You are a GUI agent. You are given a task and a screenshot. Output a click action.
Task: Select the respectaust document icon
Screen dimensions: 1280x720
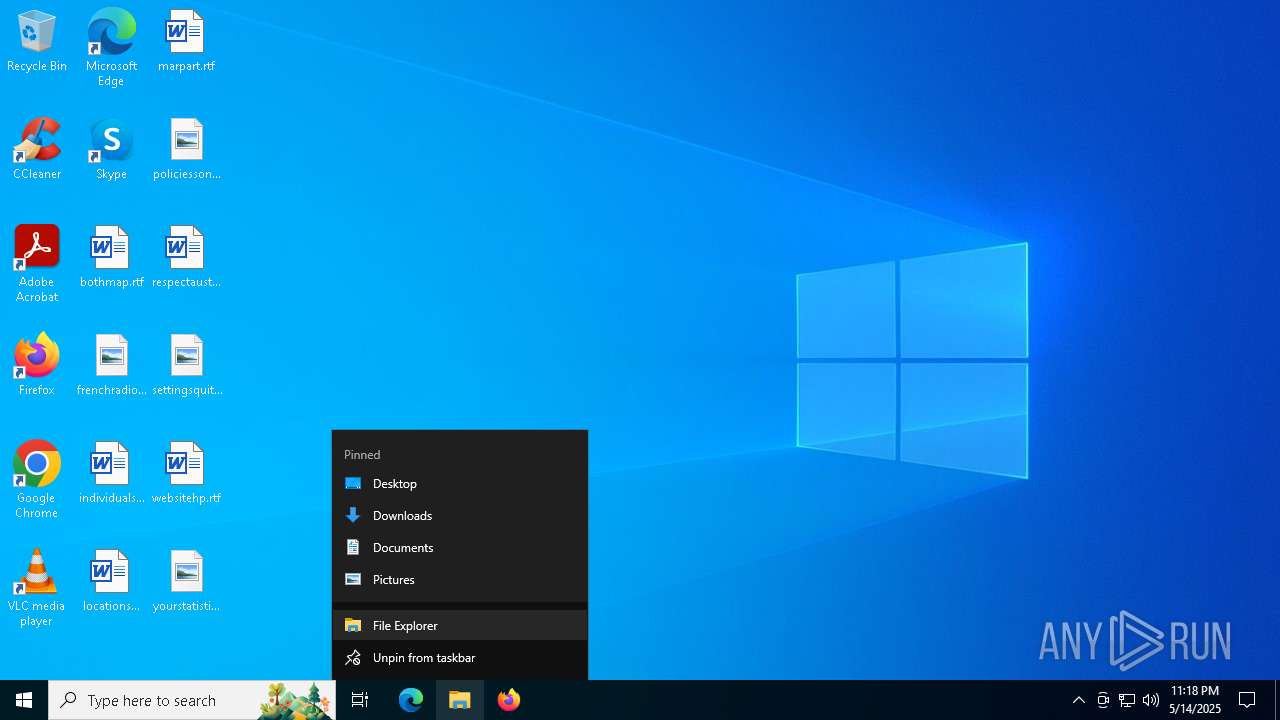[x=186, y=258]
